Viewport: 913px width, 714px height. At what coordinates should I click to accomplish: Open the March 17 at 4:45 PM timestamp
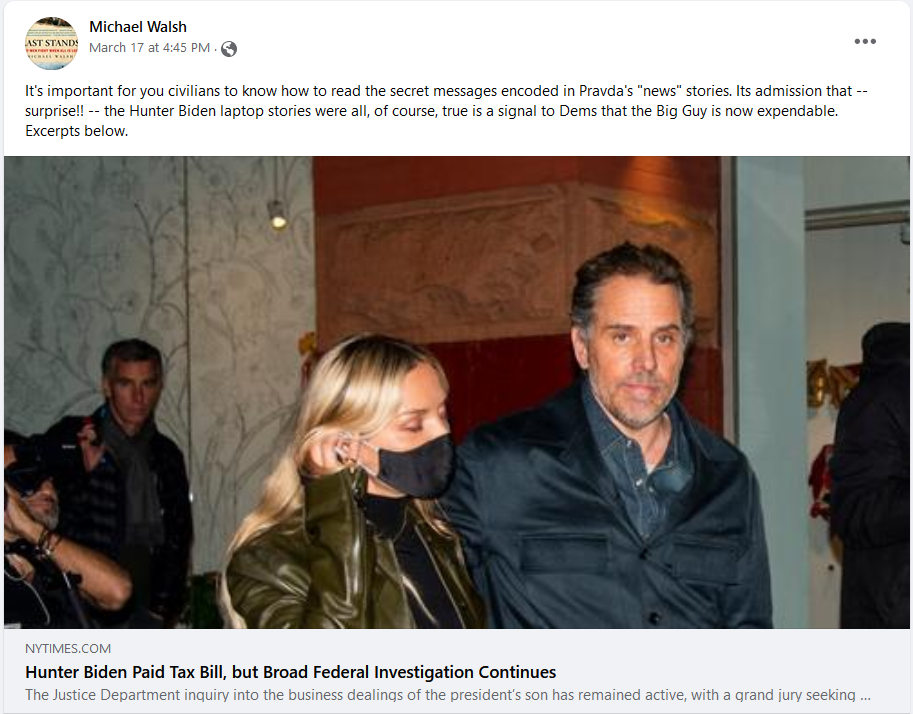click(150, 48)
